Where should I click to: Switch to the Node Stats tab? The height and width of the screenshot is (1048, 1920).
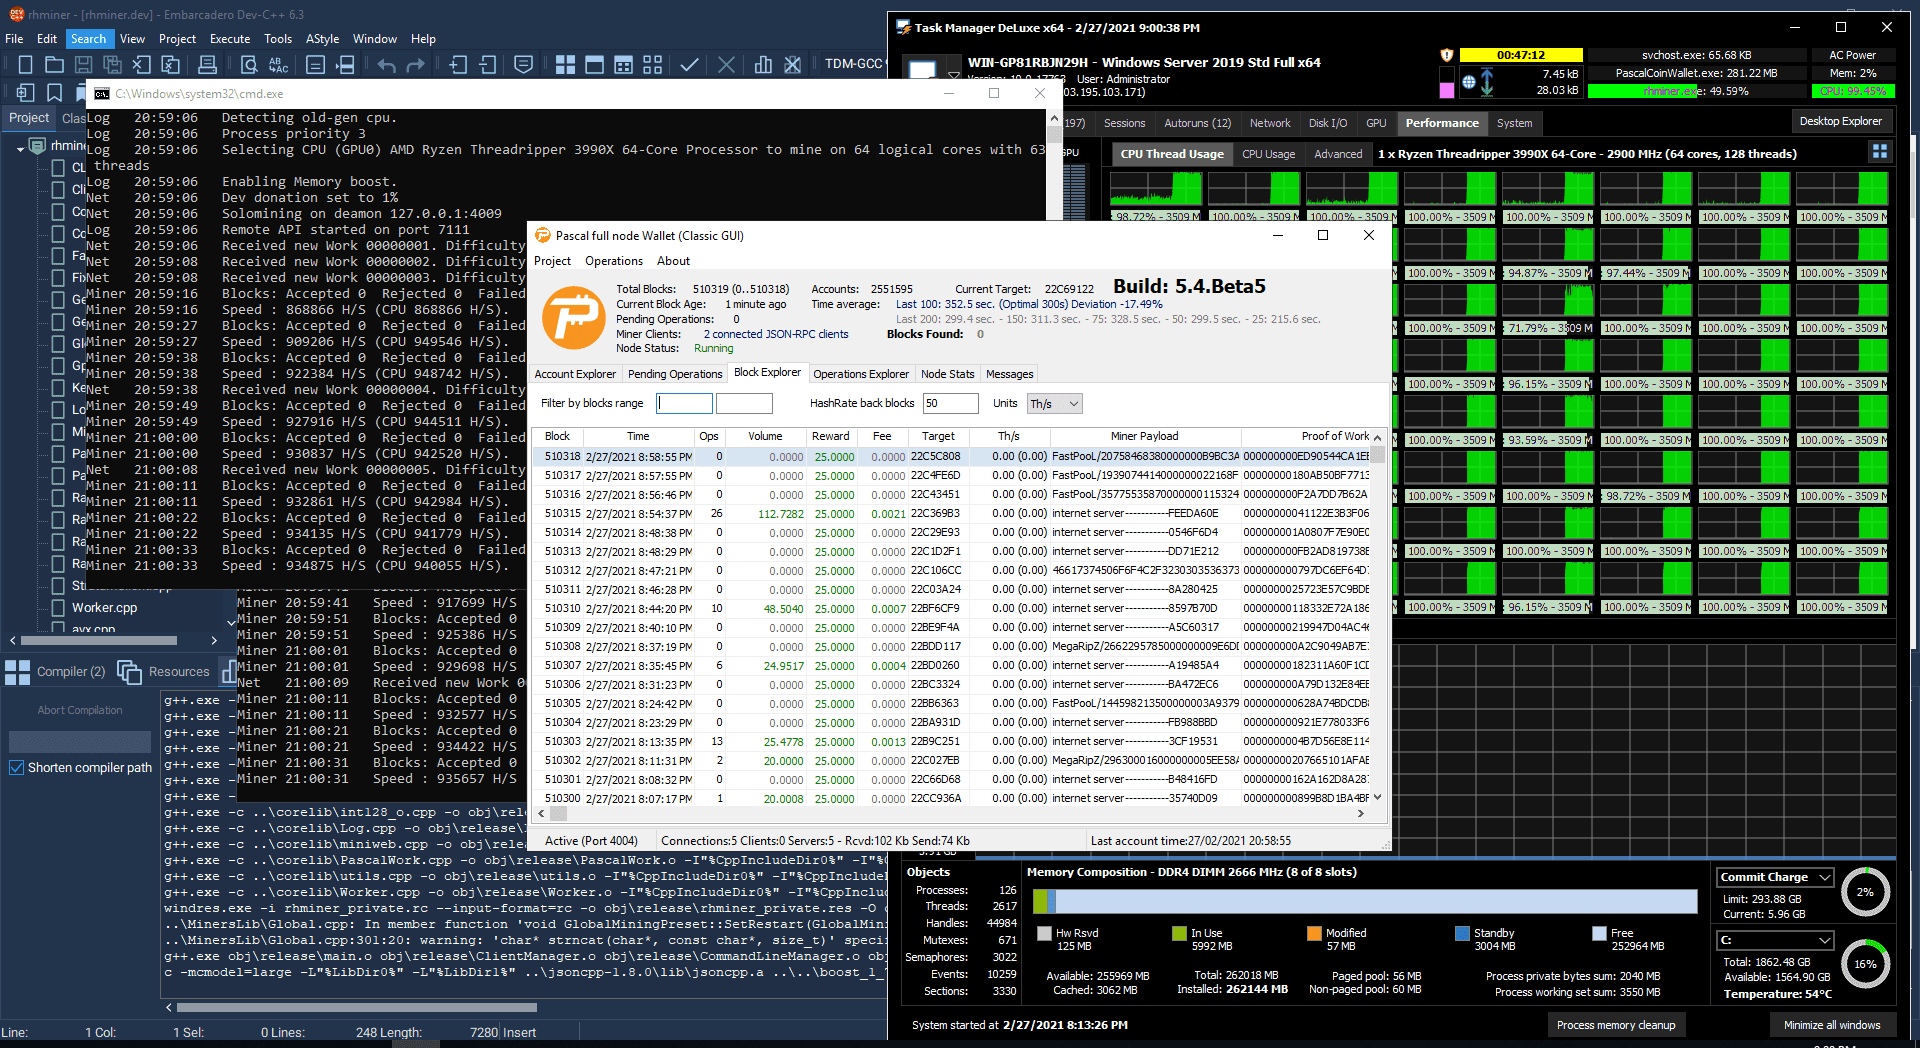[947, 374]
